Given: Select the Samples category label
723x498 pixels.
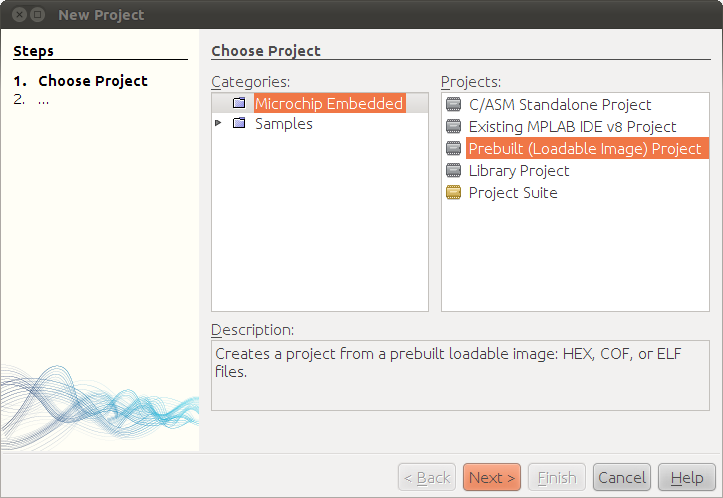Looking at the screenshot, I should tap(284, 124).
